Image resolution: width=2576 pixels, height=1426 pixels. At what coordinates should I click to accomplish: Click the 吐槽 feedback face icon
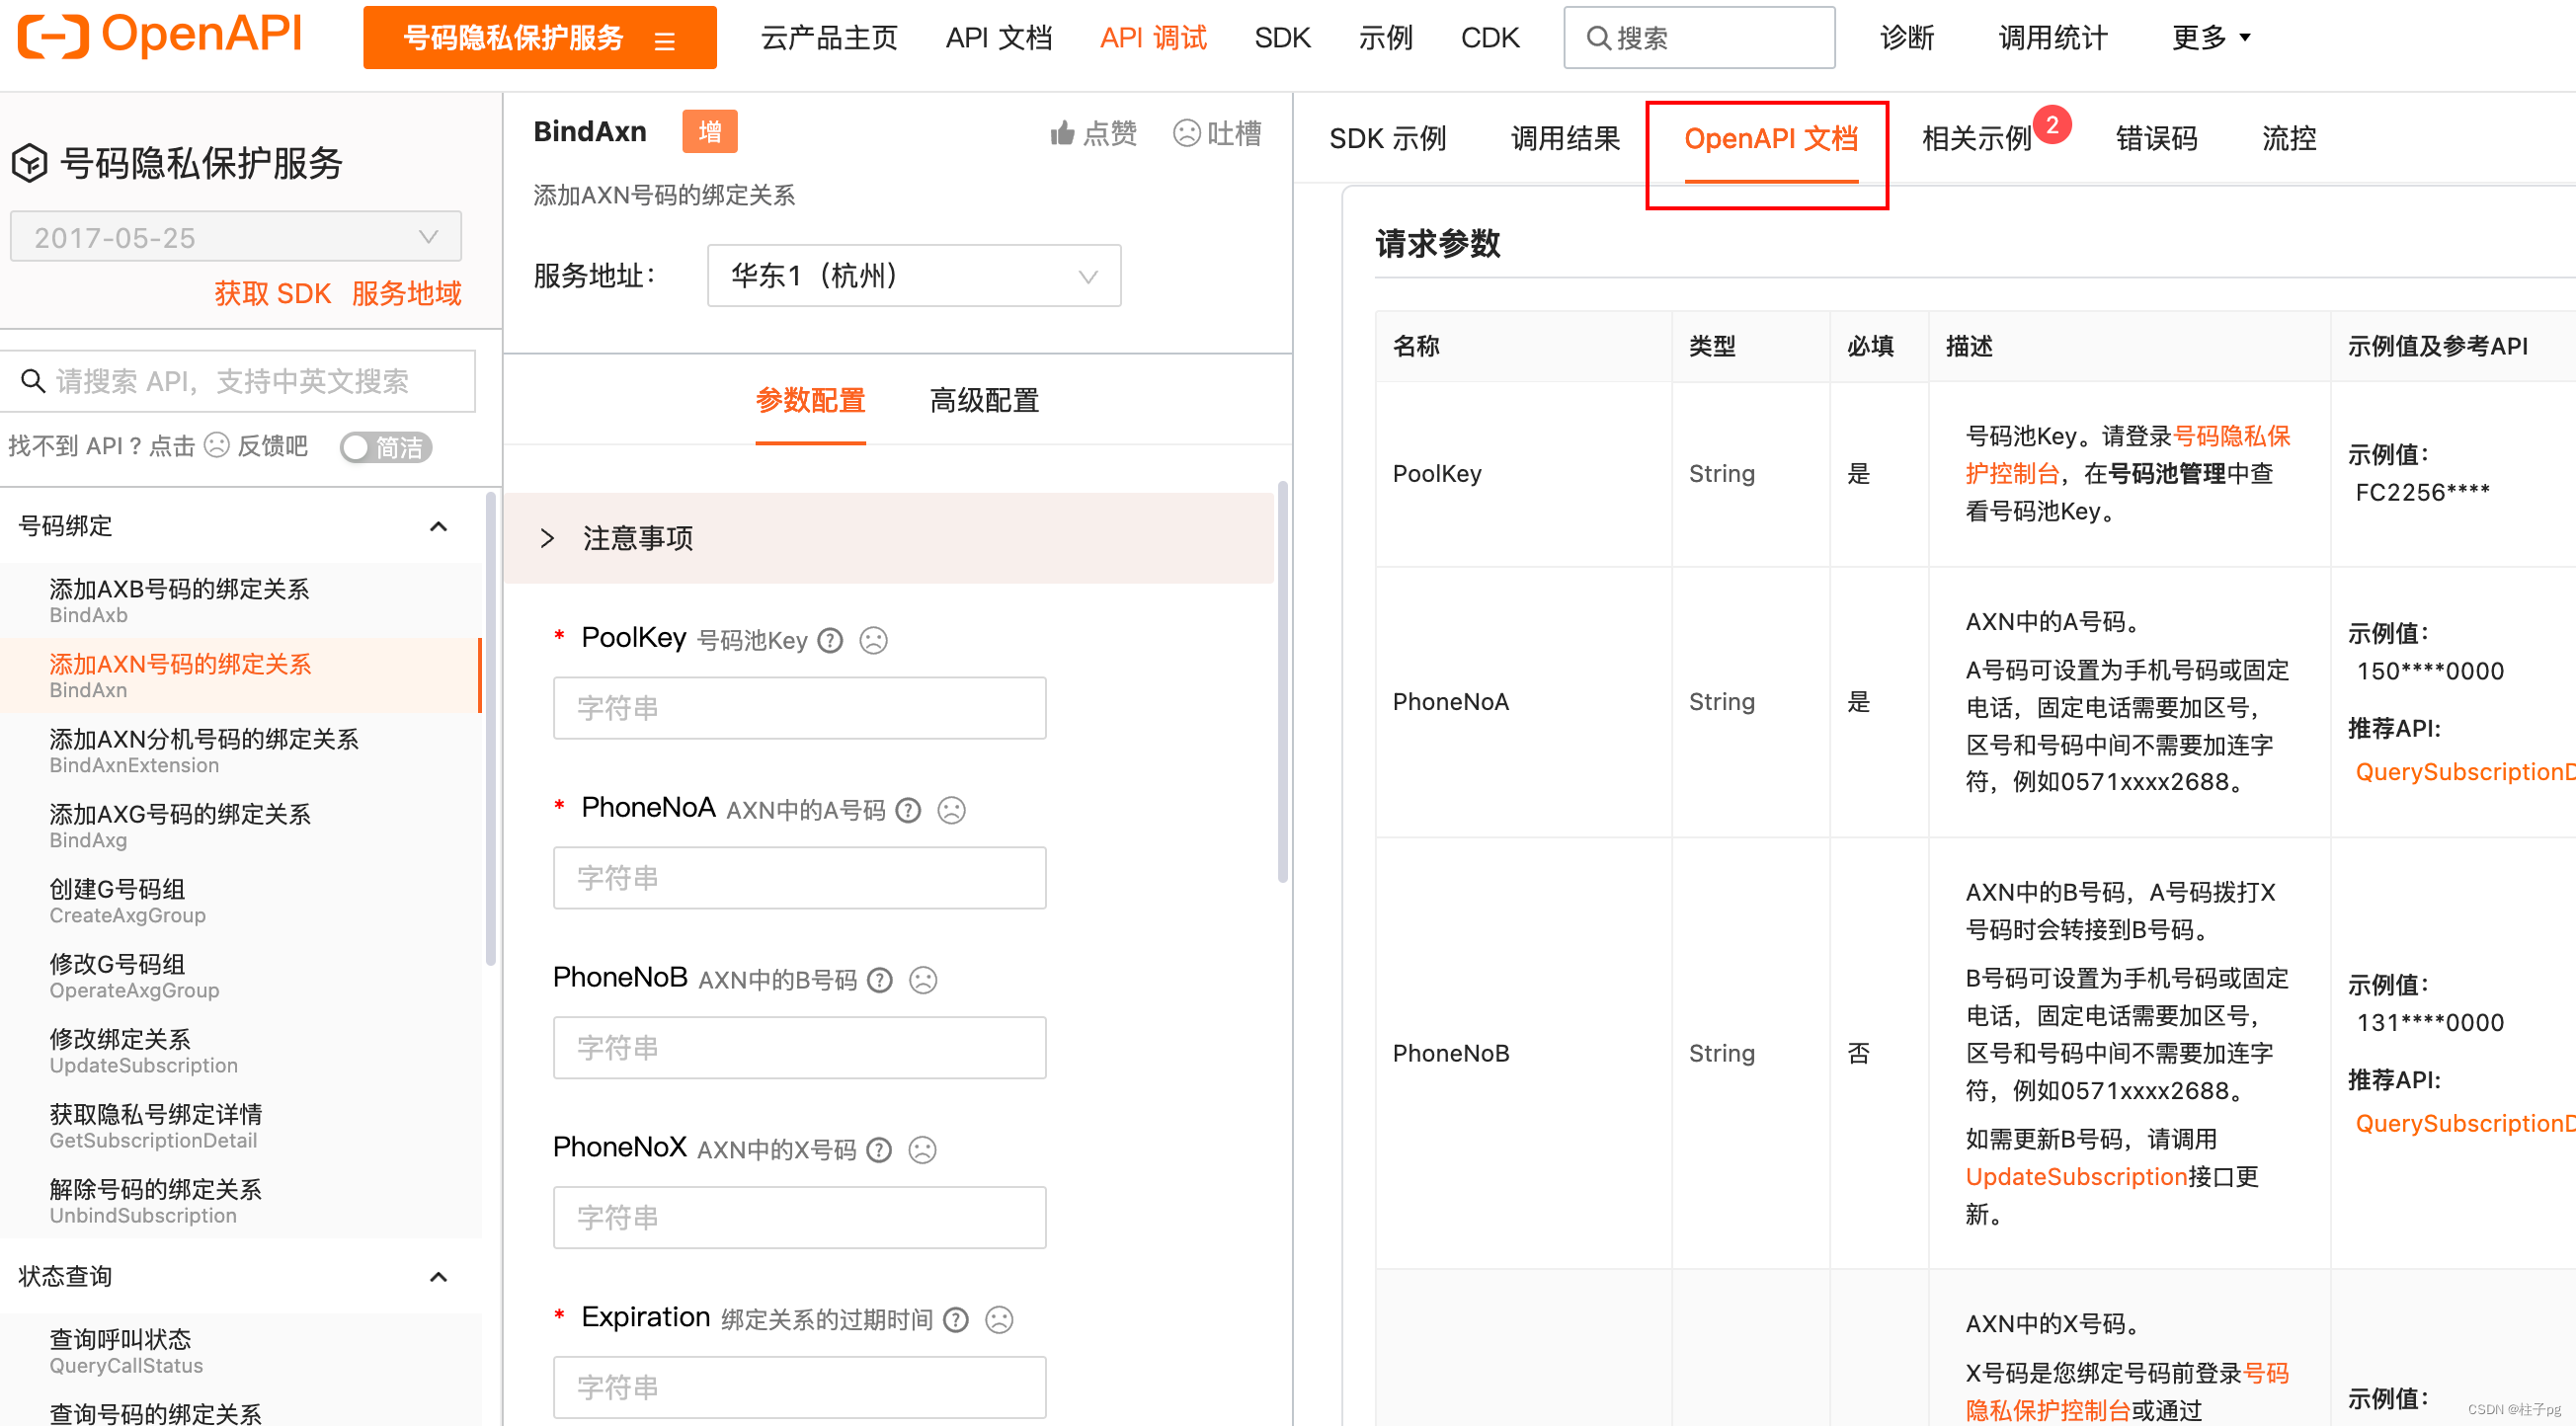click(x=1188, y=134)
